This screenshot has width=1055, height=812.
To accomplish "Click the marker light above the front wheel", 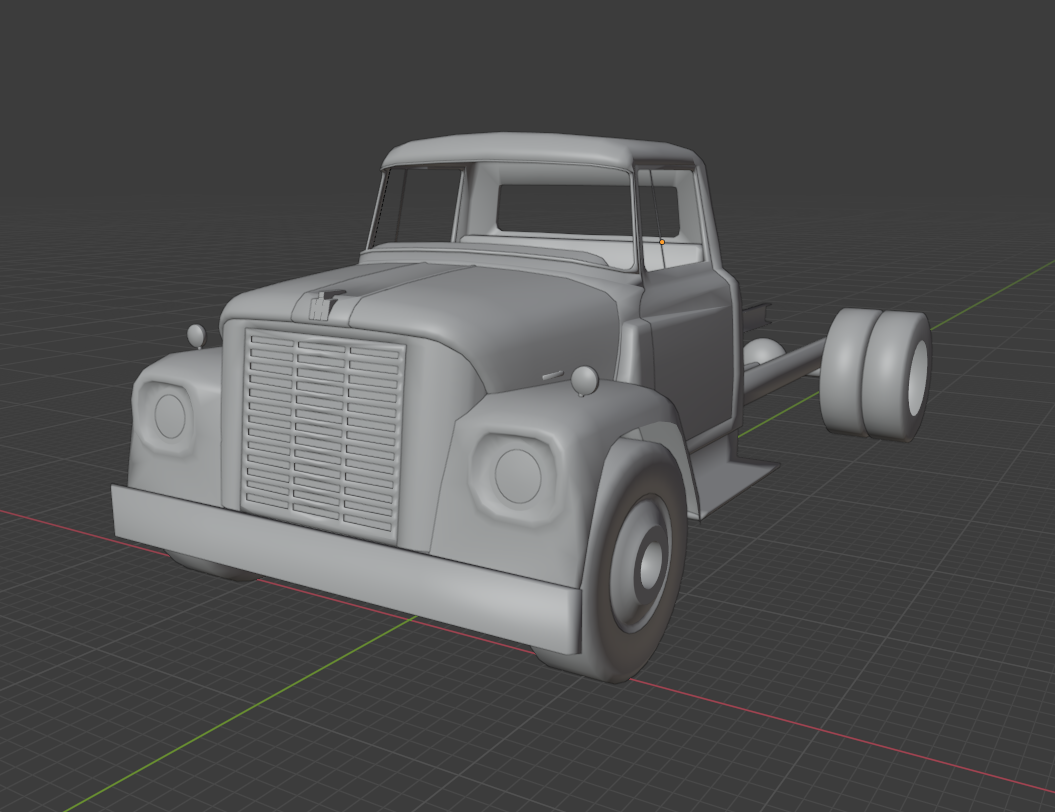I will click(584, 381).
